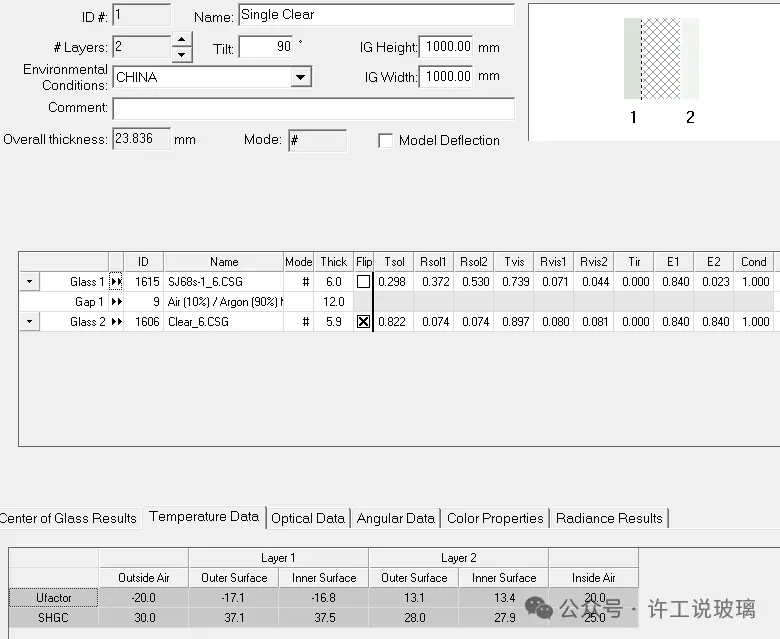Open the Angular Data tab
780x639 pixels.
pyautogui.click(x=396, y=518)
